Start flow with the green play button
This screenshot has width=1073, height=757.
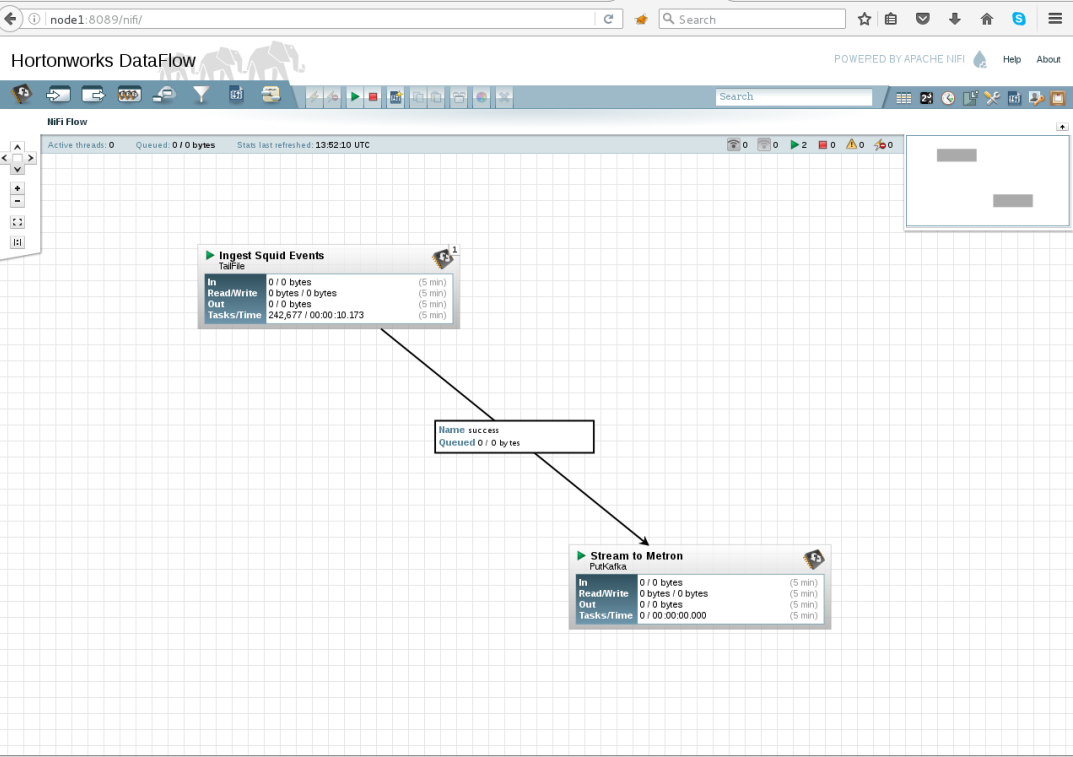[x=354, y=97]
